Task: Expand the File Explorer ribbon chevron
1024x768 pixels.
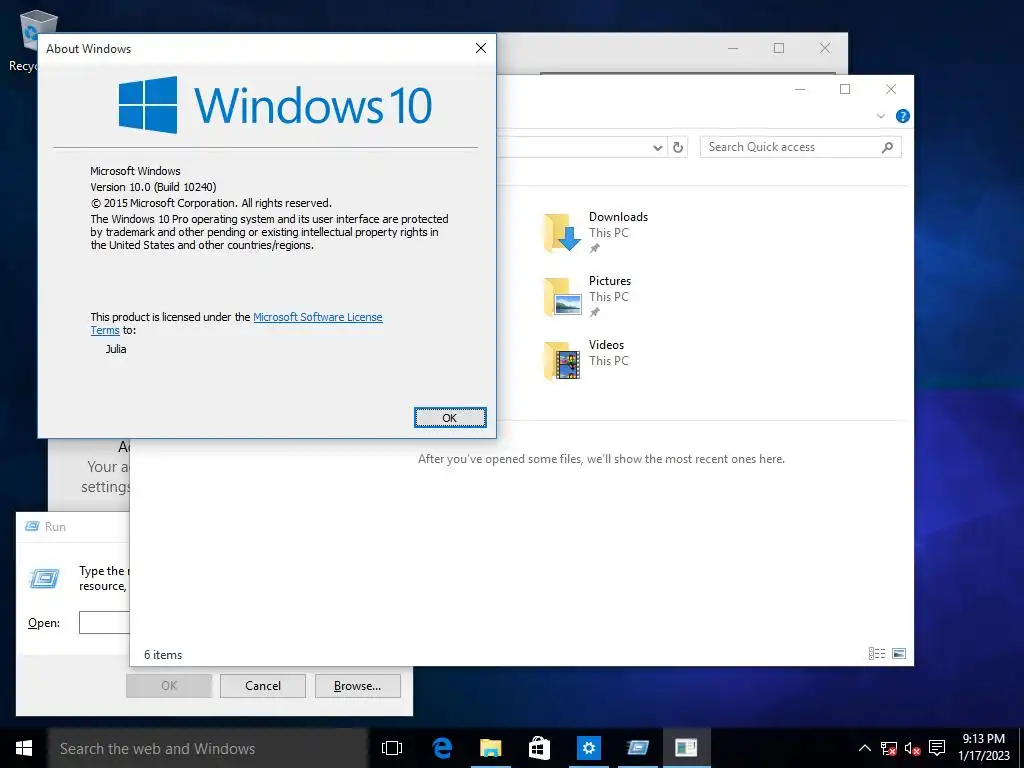Action: (x=880, y=116)
